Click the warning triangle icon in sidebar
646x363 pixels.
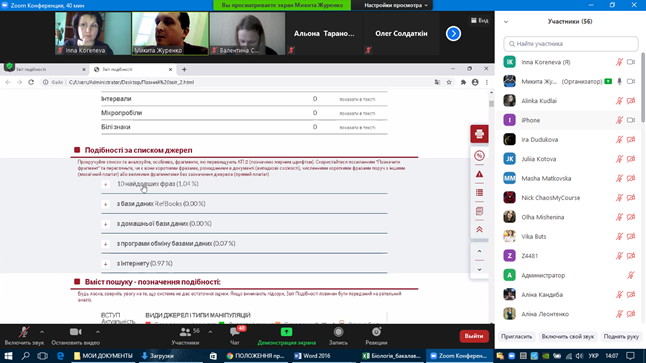click(479, 174)
